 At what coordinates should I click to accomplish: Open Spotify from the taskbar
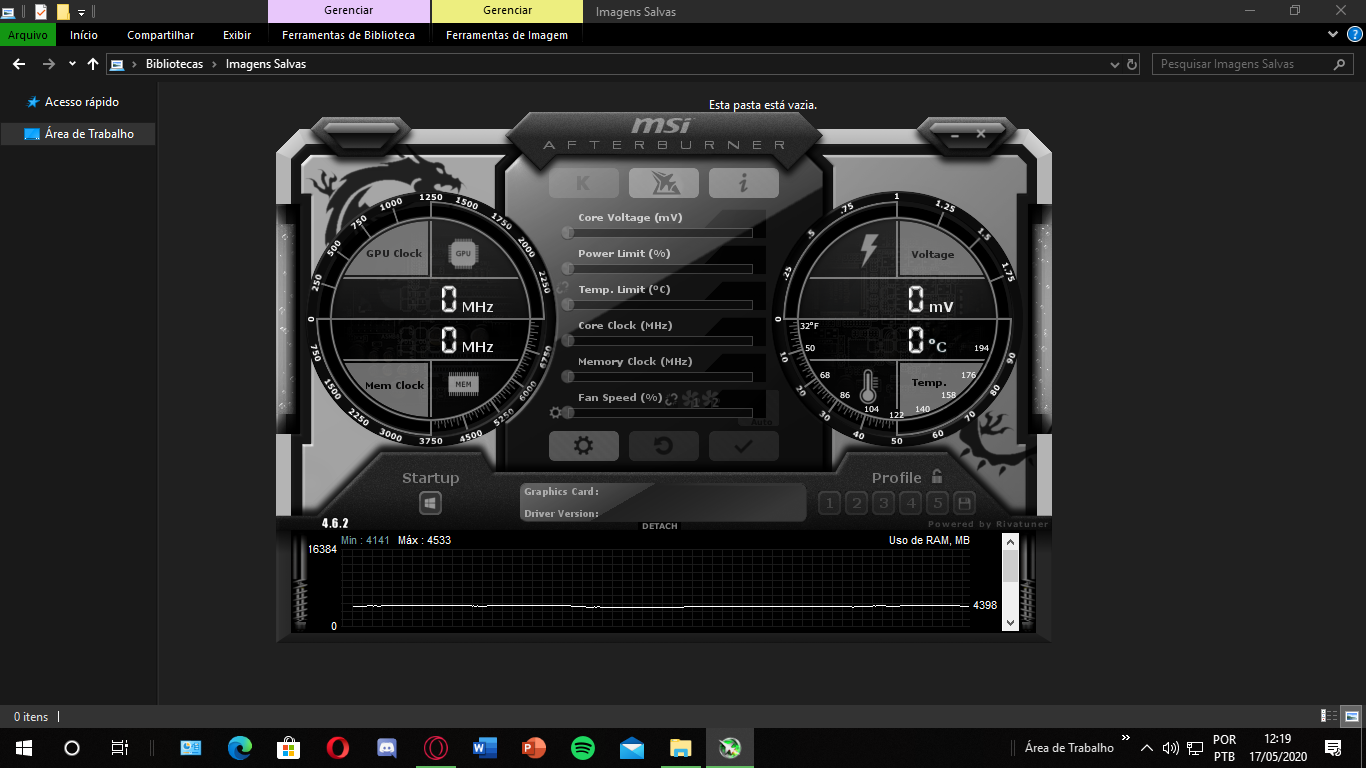coord(583,747)
